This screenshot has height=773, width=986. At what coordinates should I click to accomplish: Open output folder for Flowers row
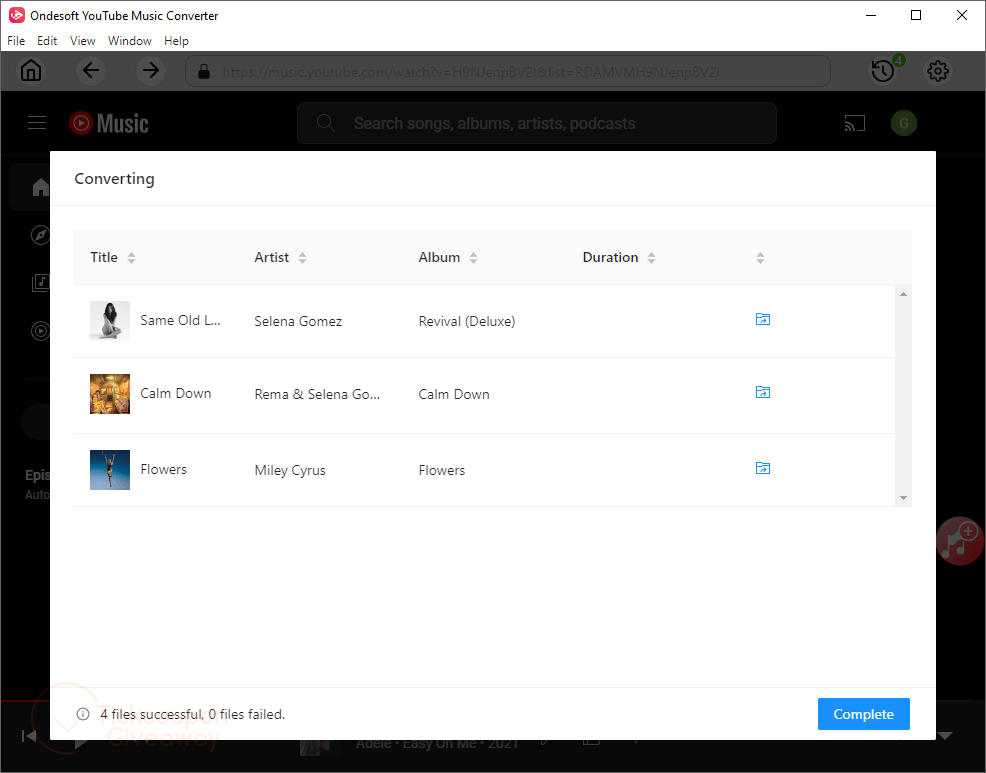[763, 469]
